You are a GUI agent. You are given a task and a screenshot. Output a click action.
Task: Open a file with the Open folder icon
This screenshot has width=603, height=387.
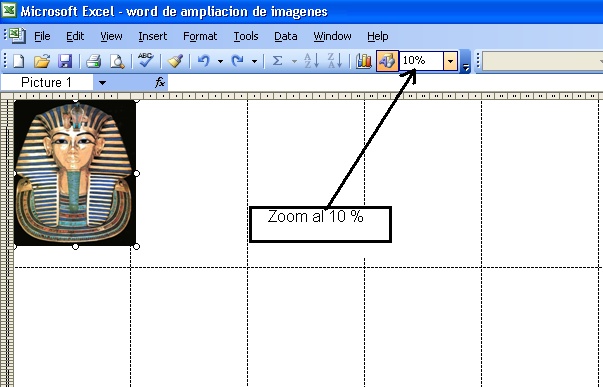[42, 61]
